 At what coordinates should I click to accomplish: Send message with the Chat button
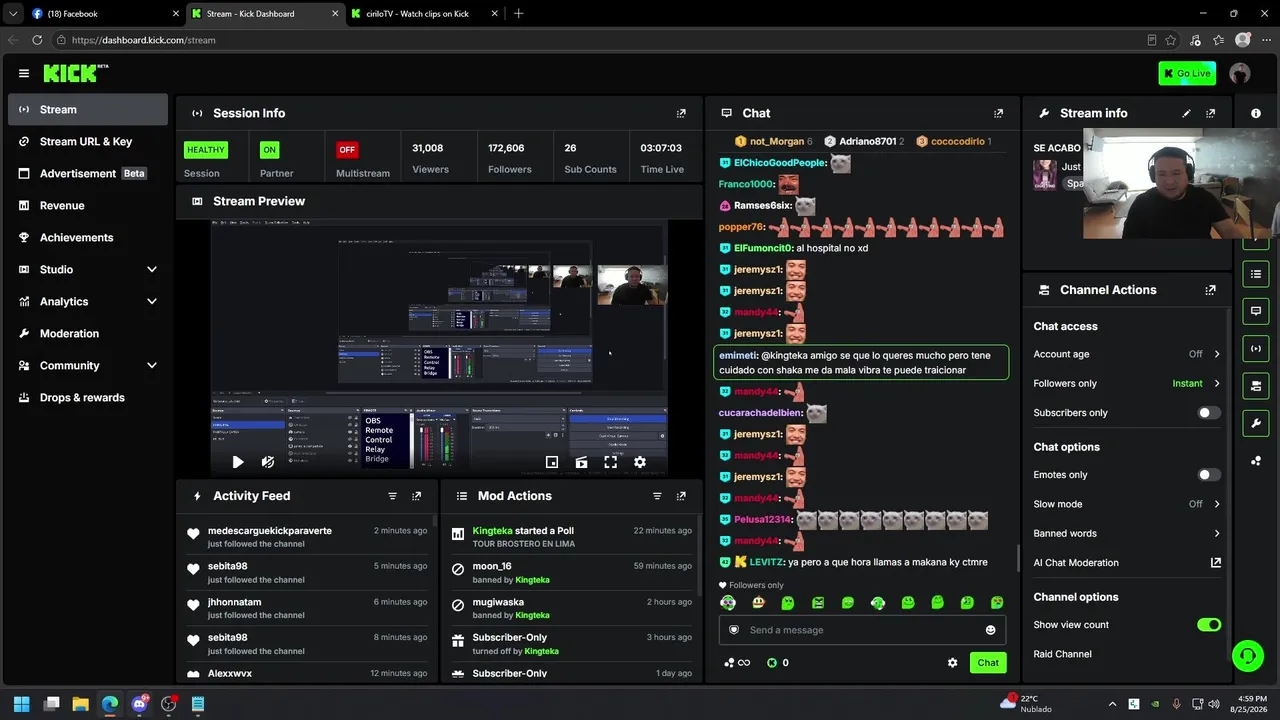pyautogui.click(x=988, y=663)
